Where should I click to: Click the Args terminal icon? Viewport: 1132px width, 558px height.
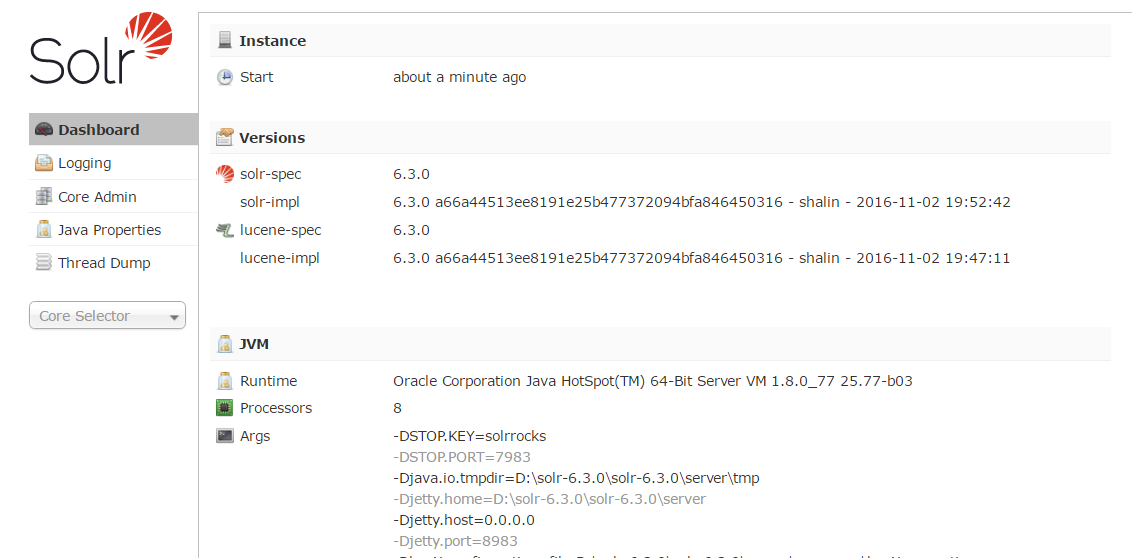(225, 436)
